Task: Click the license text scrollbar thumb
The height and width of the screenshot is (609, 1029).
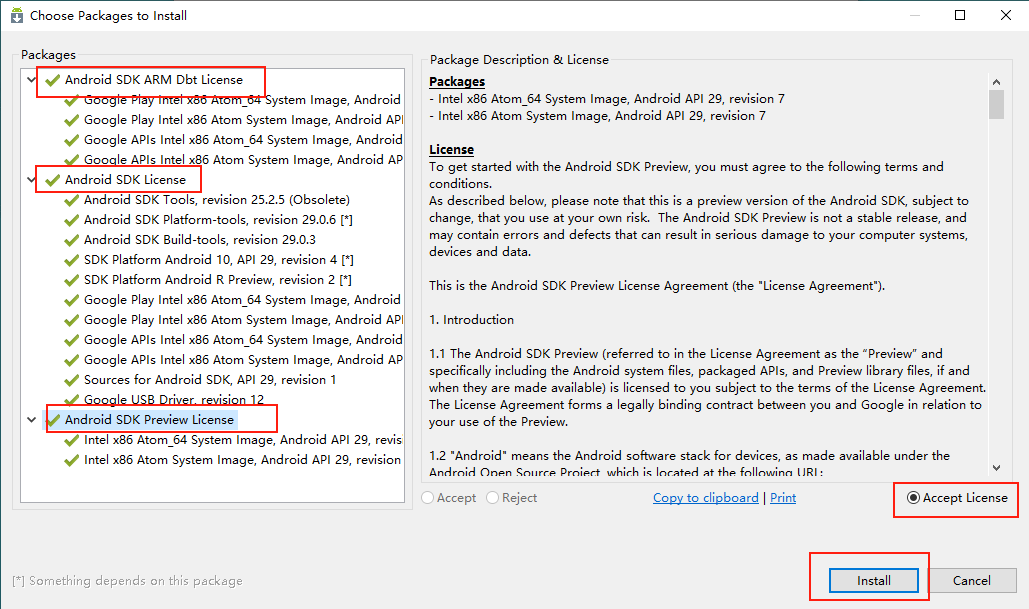Action: click(x=996, y=105)
